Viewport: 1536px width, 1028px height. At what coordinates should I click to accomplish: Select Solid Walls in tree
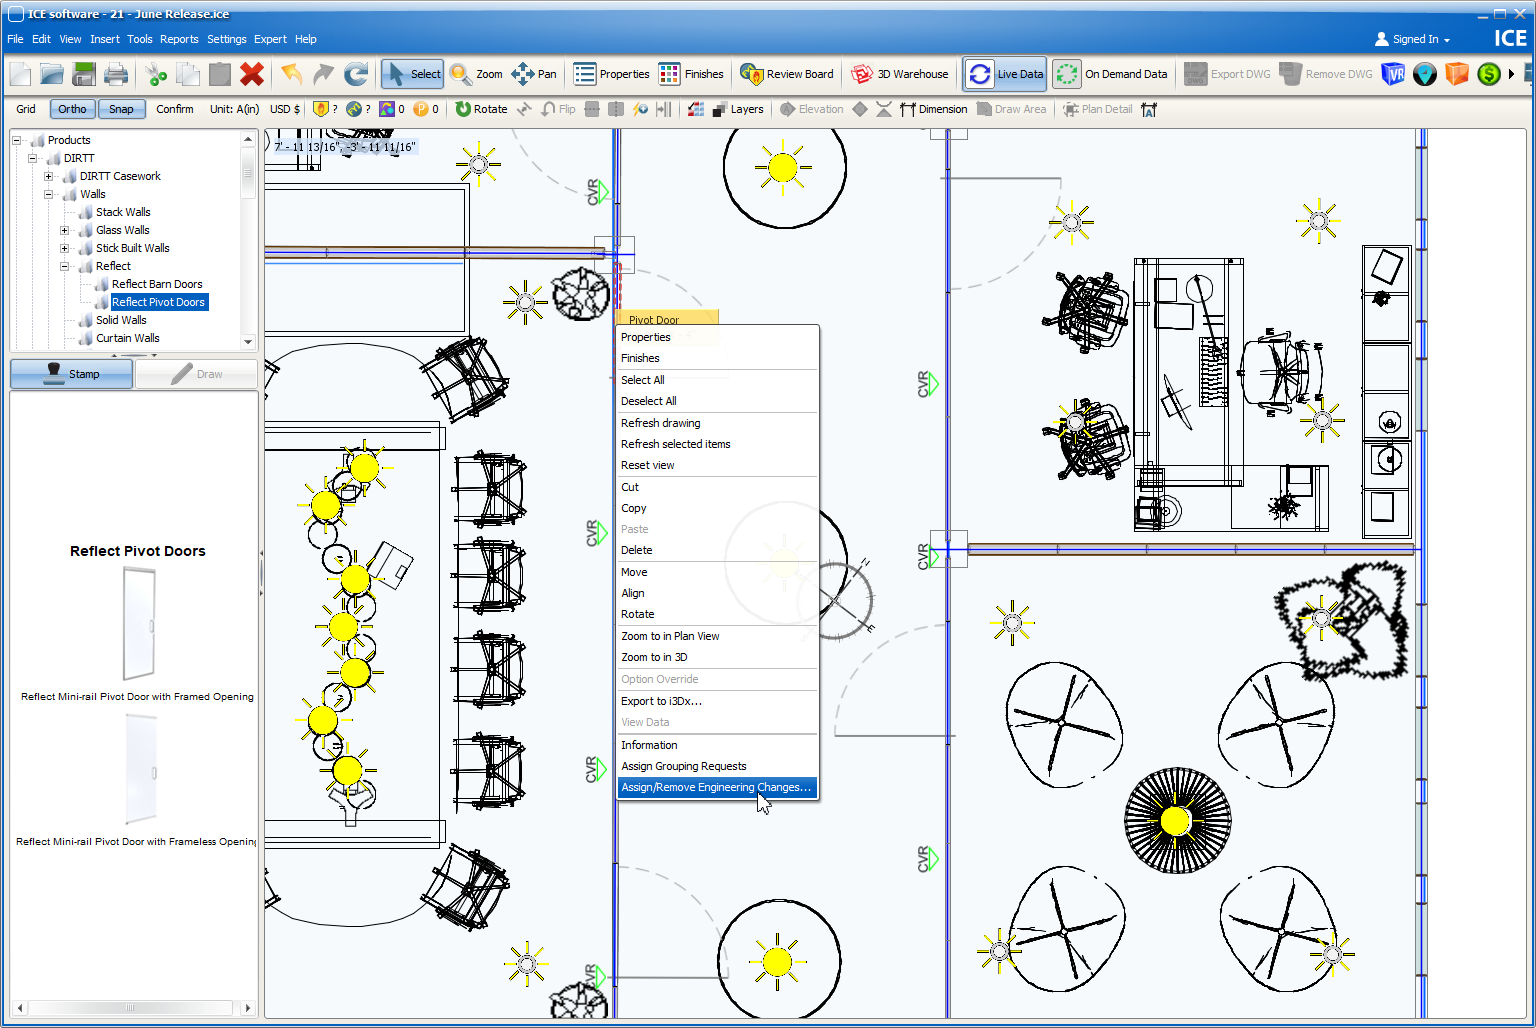[121, 320]
